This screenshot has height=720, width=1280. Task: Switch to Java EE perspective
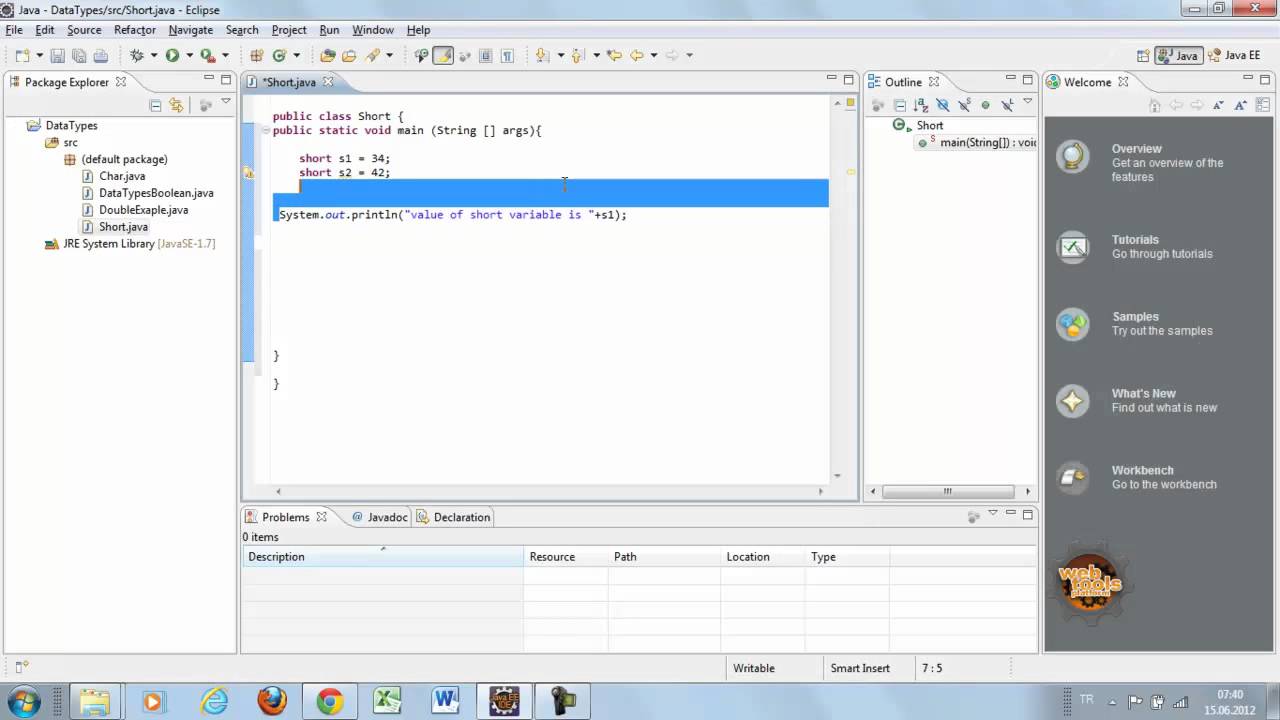coord(1235,56)
